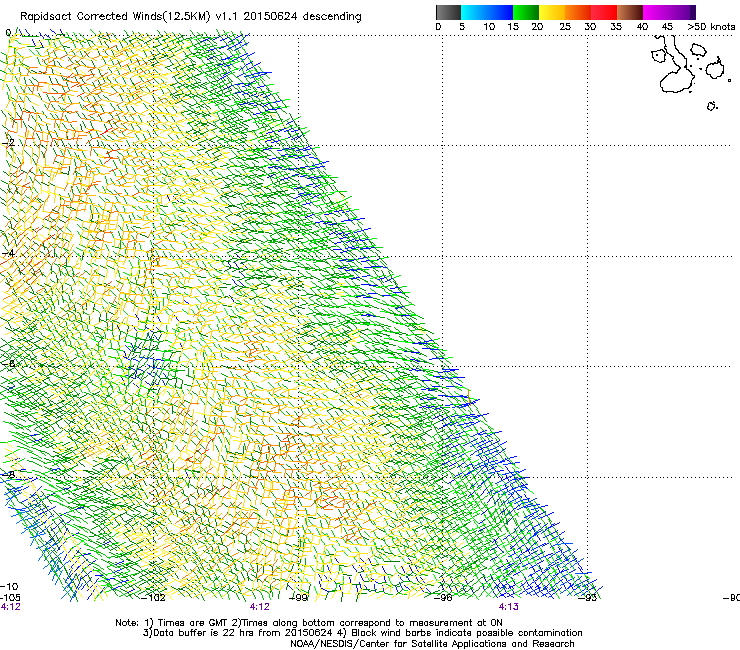Pick the red 30-35 knots legend segment
The image size is (740, 650).
[604, 12]
